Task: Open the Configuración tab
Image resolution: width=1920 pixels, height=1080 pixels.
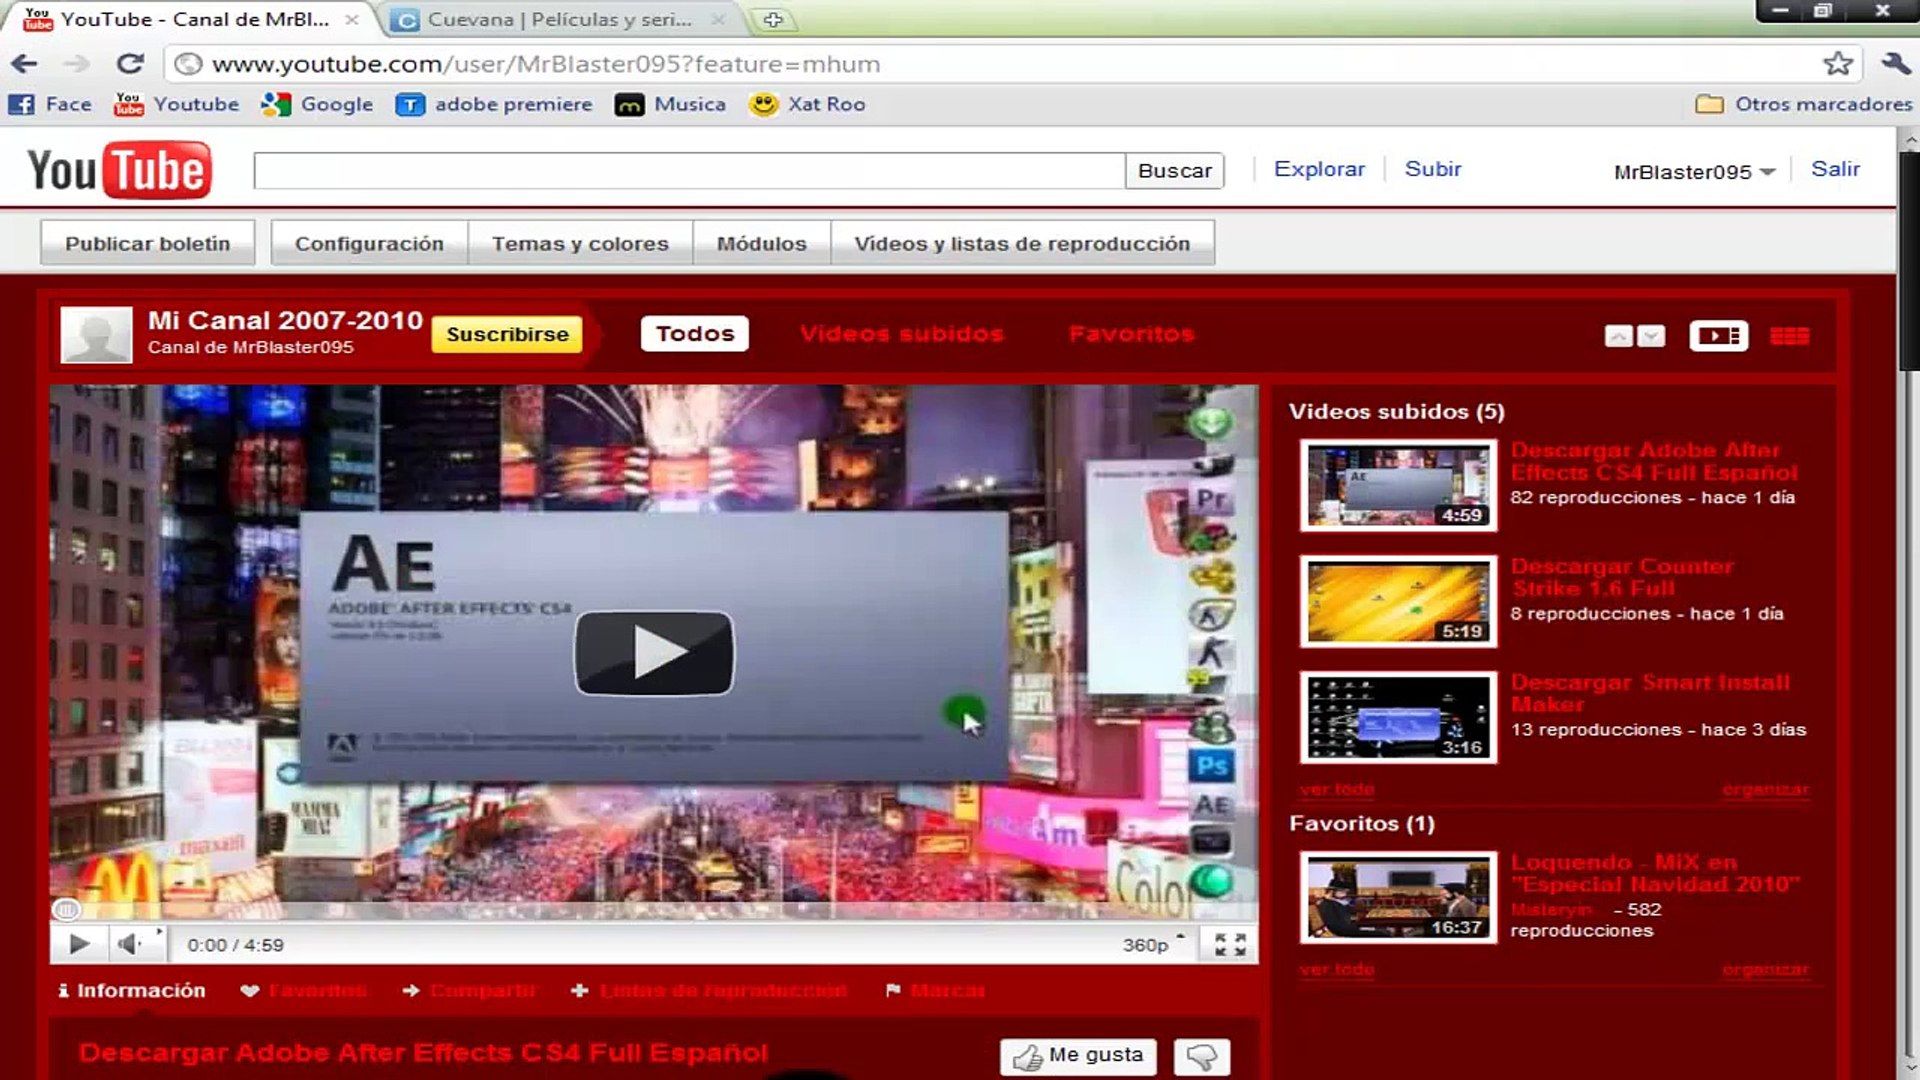Action: (x=369, y=243)
